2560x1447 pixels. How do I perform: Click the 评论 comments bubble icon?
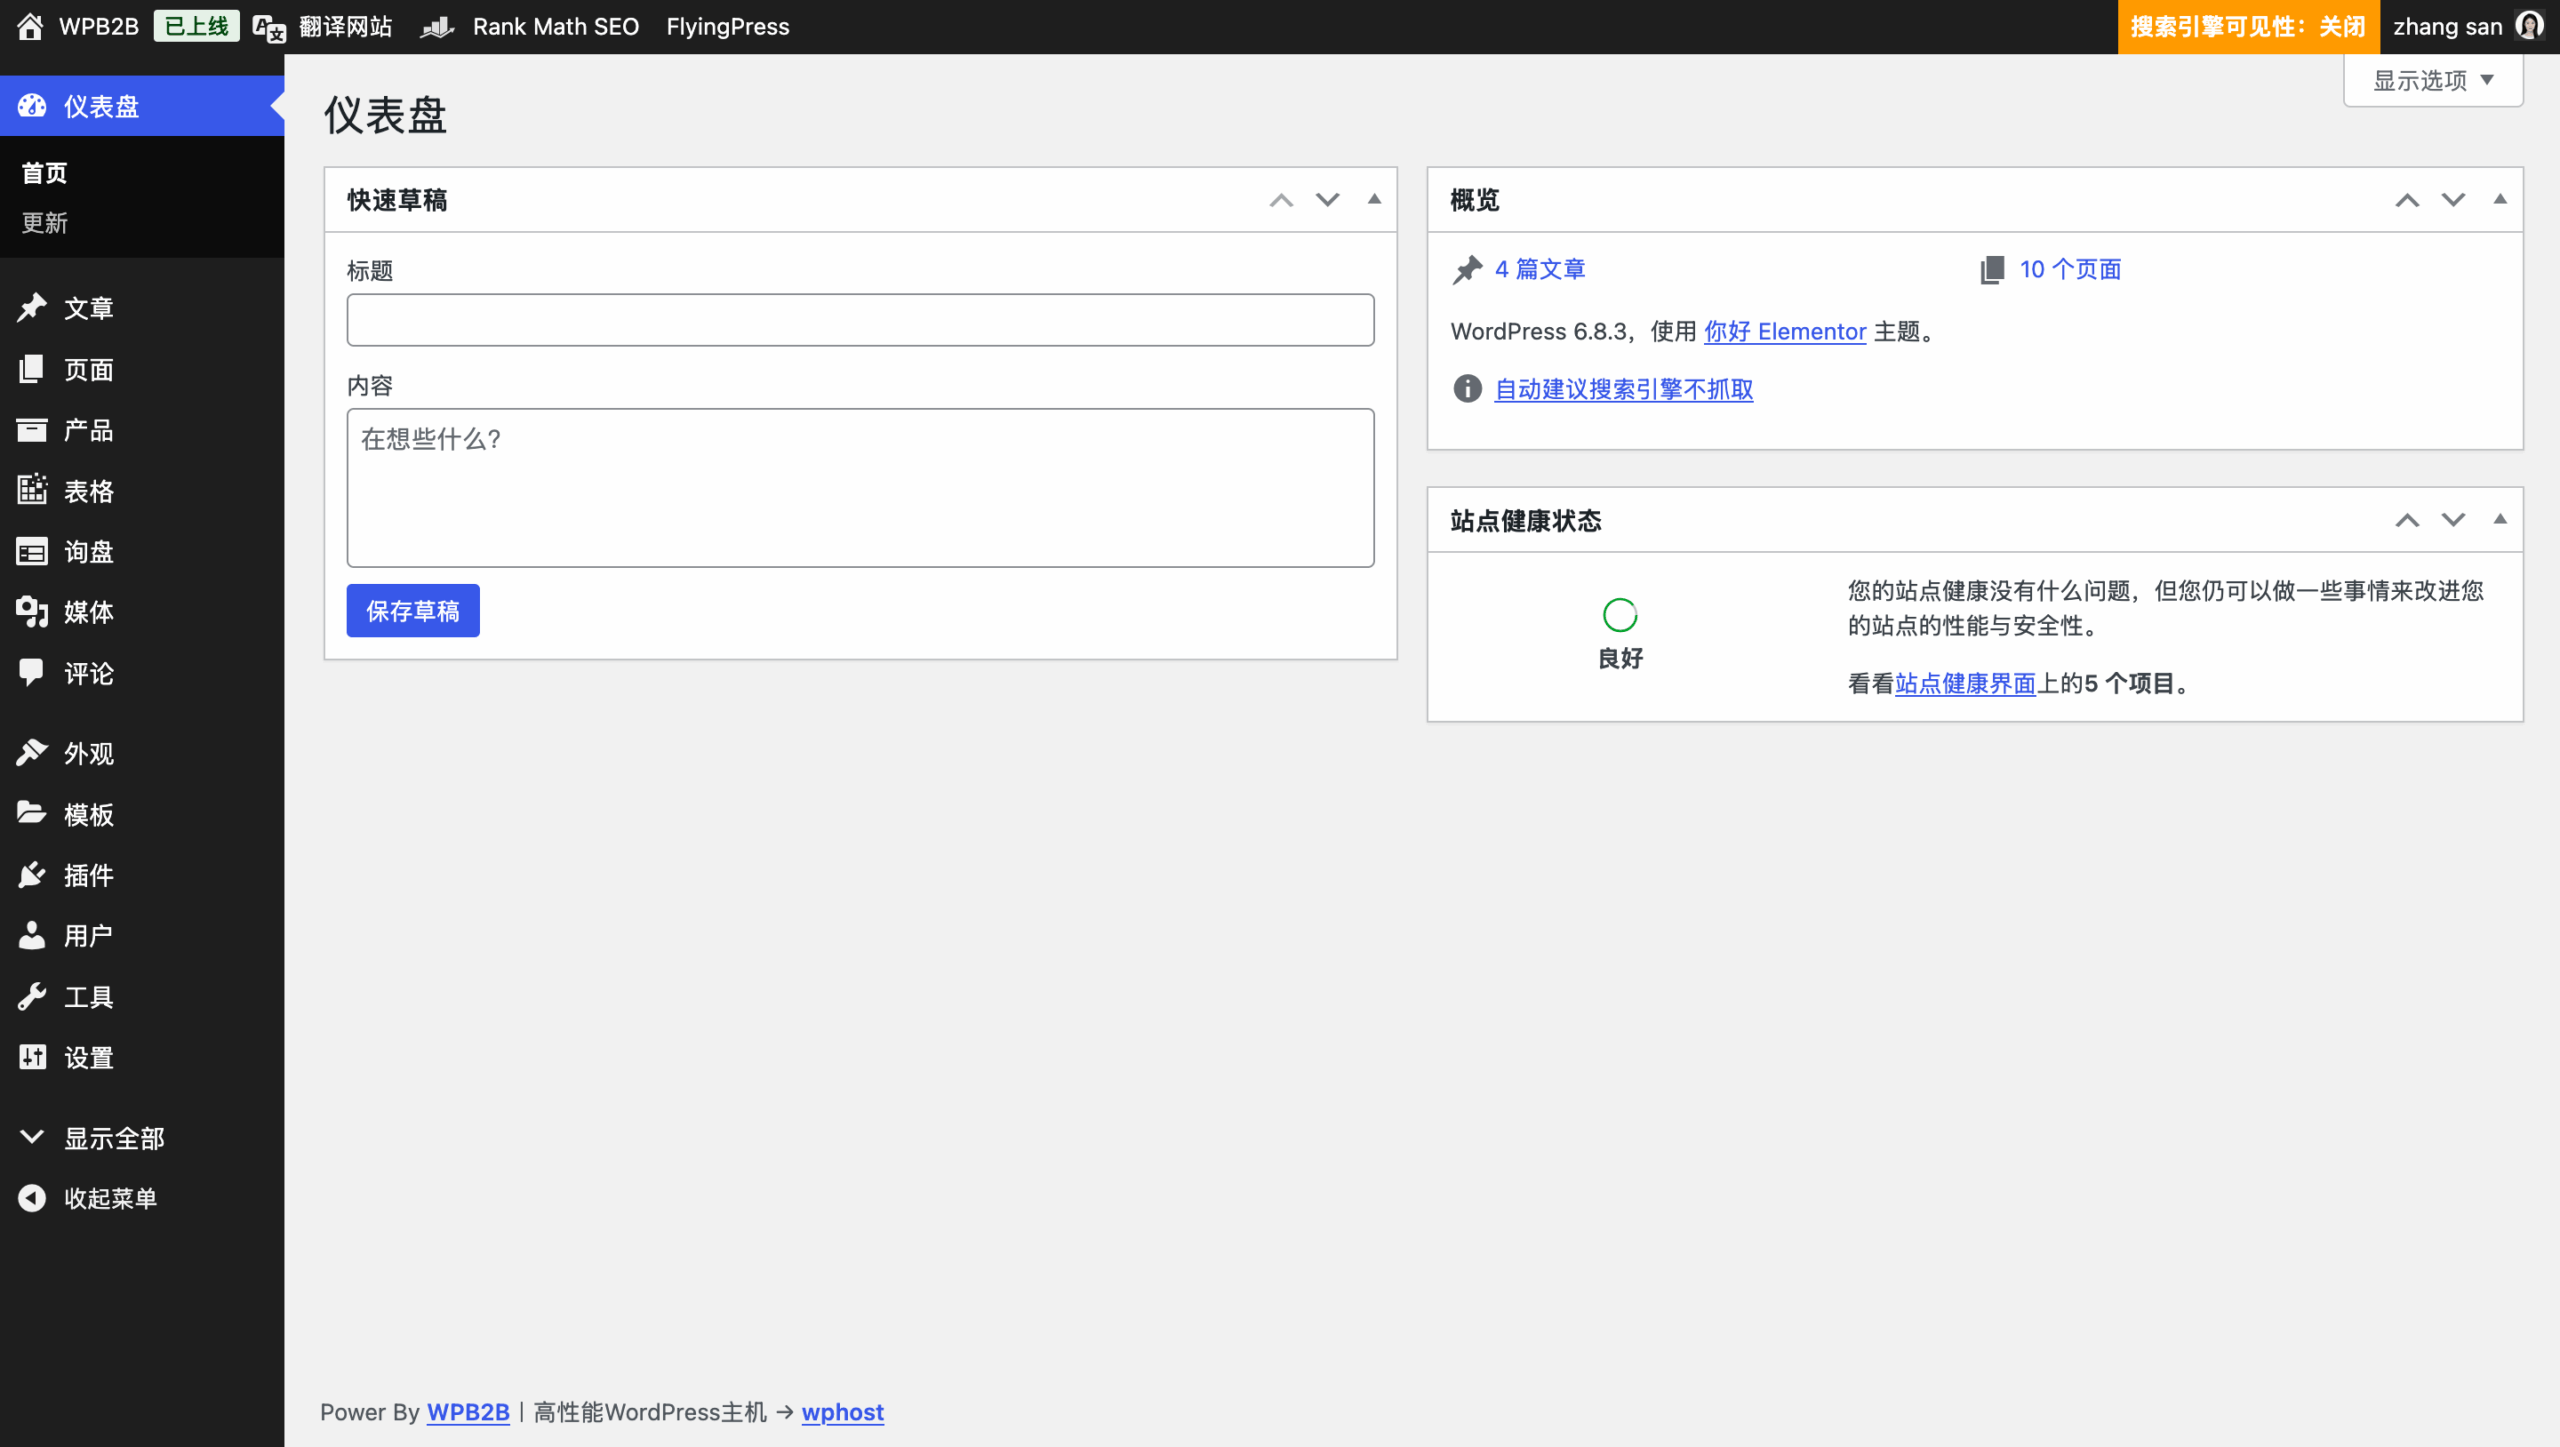click(32, 673)
